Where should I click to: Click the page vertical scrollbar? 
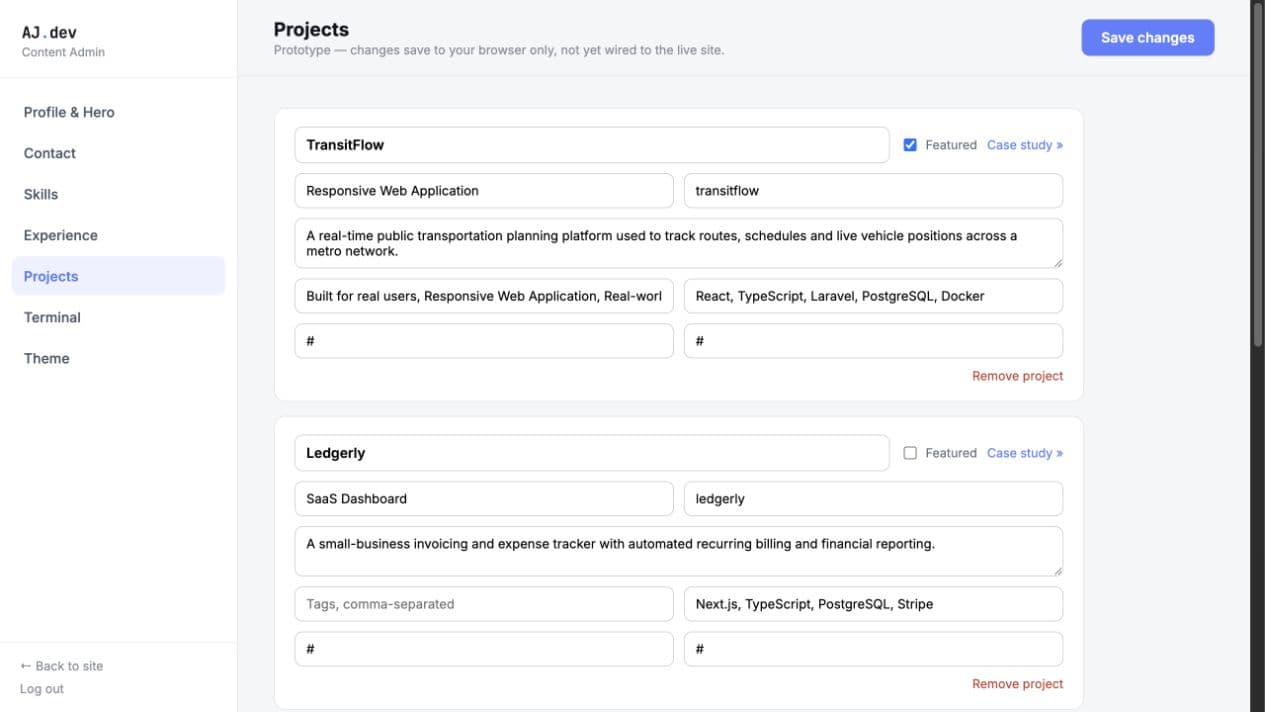click(x=1258, y=175)
